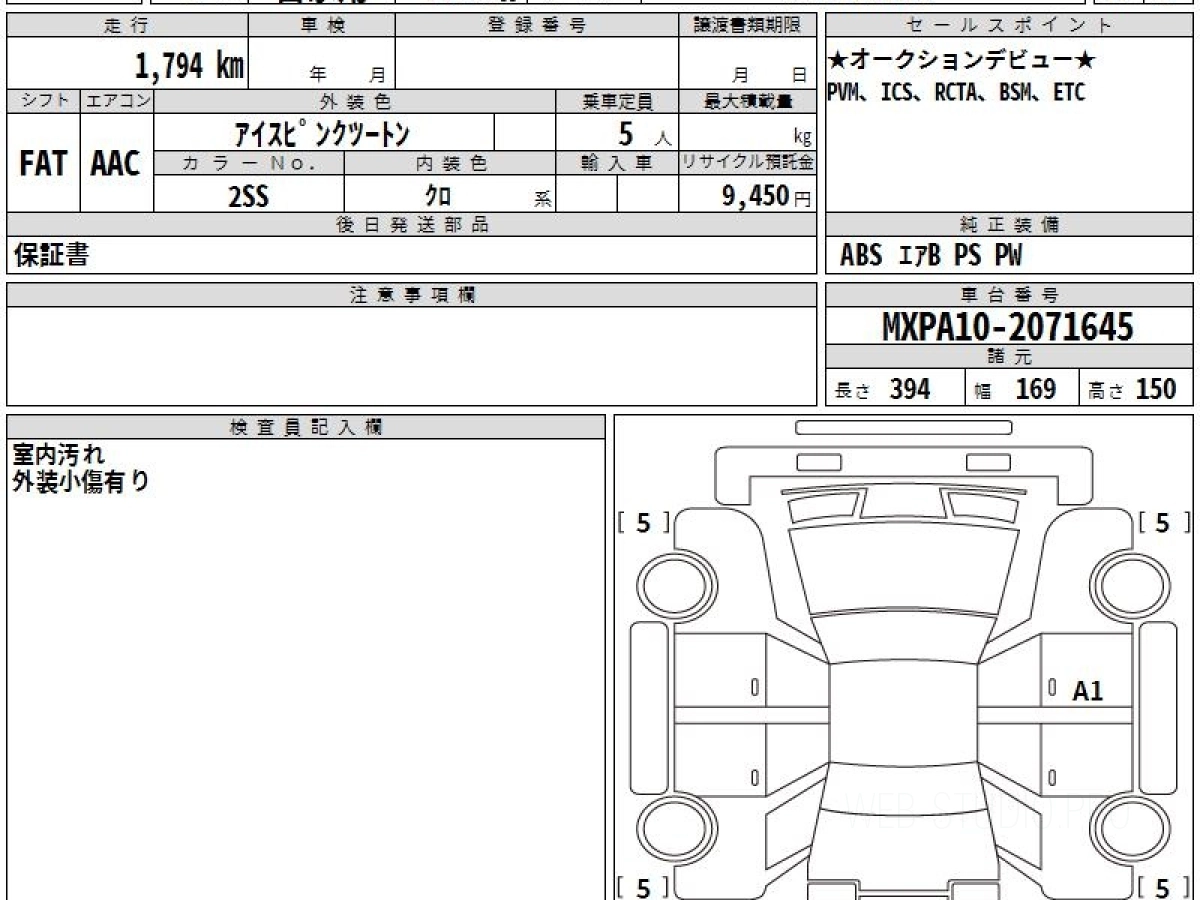Click the 純正装備 header
Screen dimensions: 1200x900
coord(1010,225)
